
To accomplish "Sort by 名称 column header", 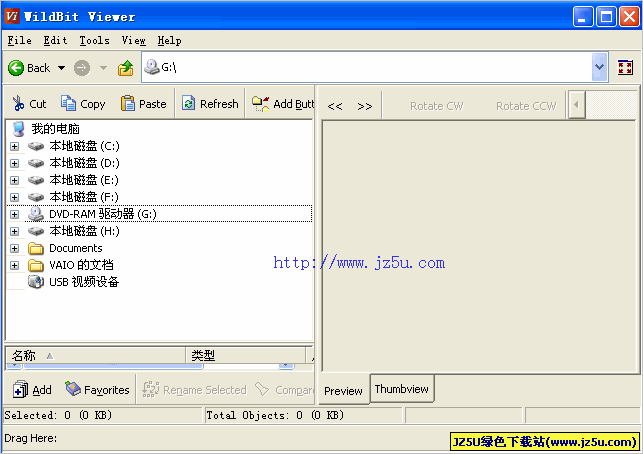I will tap(96, 355).
